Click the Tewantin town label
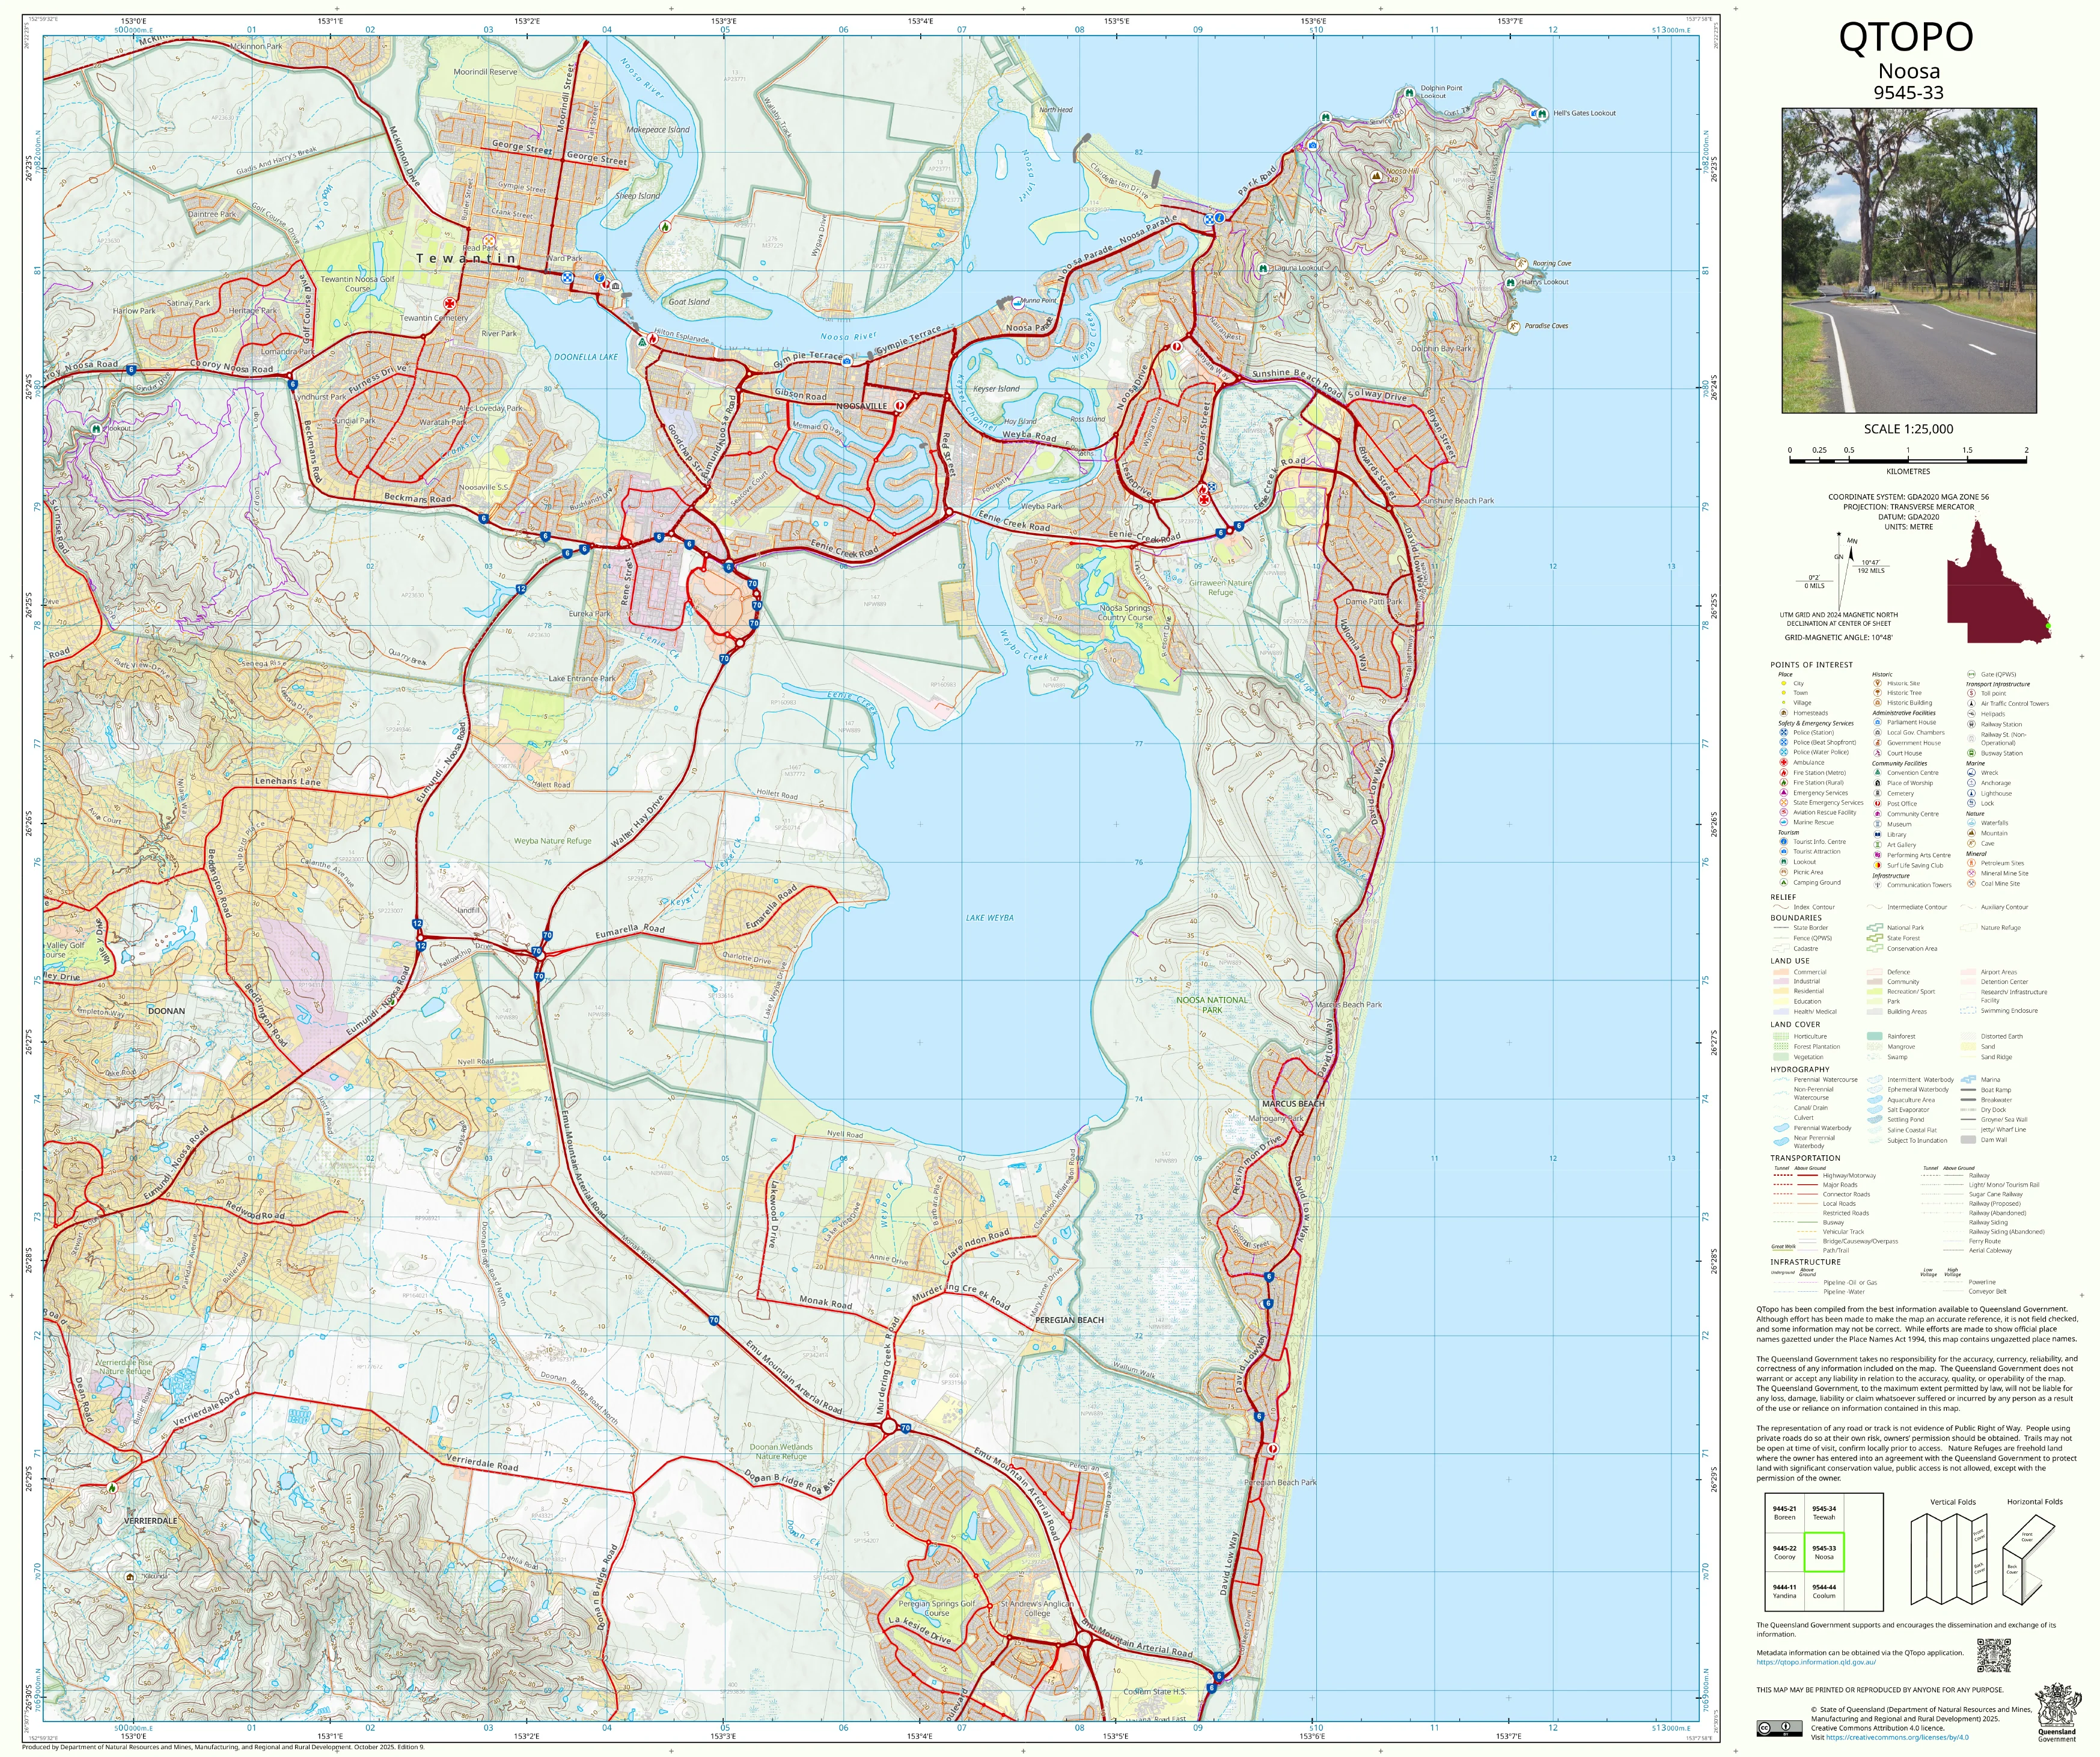Image resolution: width=2100 pixels, height=1757 pixels. pyautogui.click(x=466, y=258)
